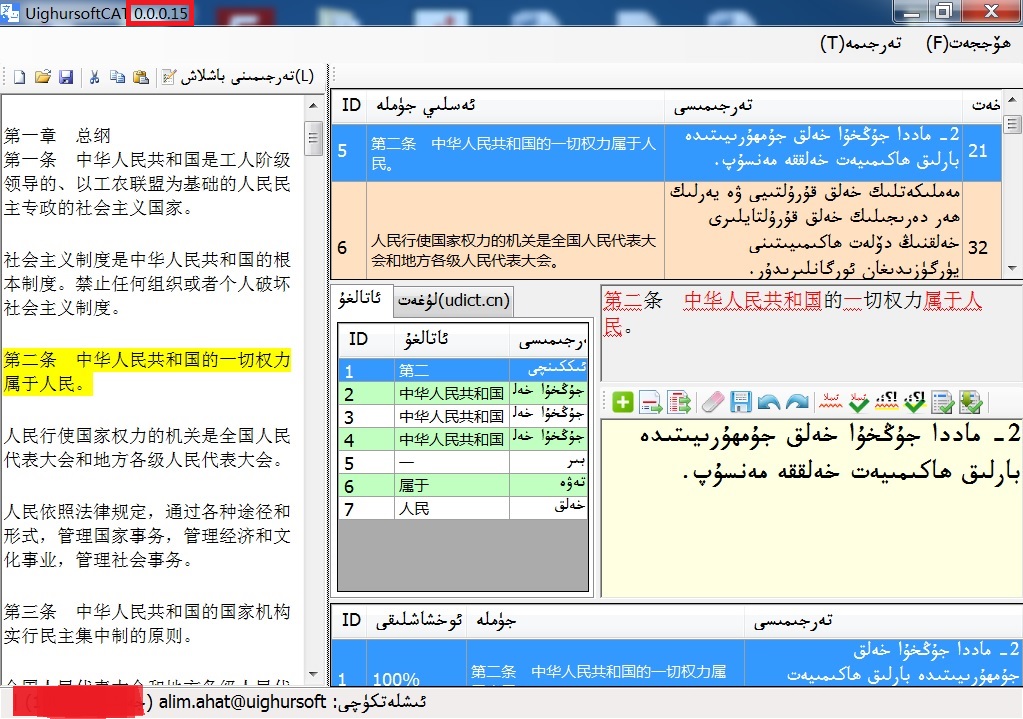
Task: Switch to the udict.cn dictionary tab
Action: click(x=453, y=301)
